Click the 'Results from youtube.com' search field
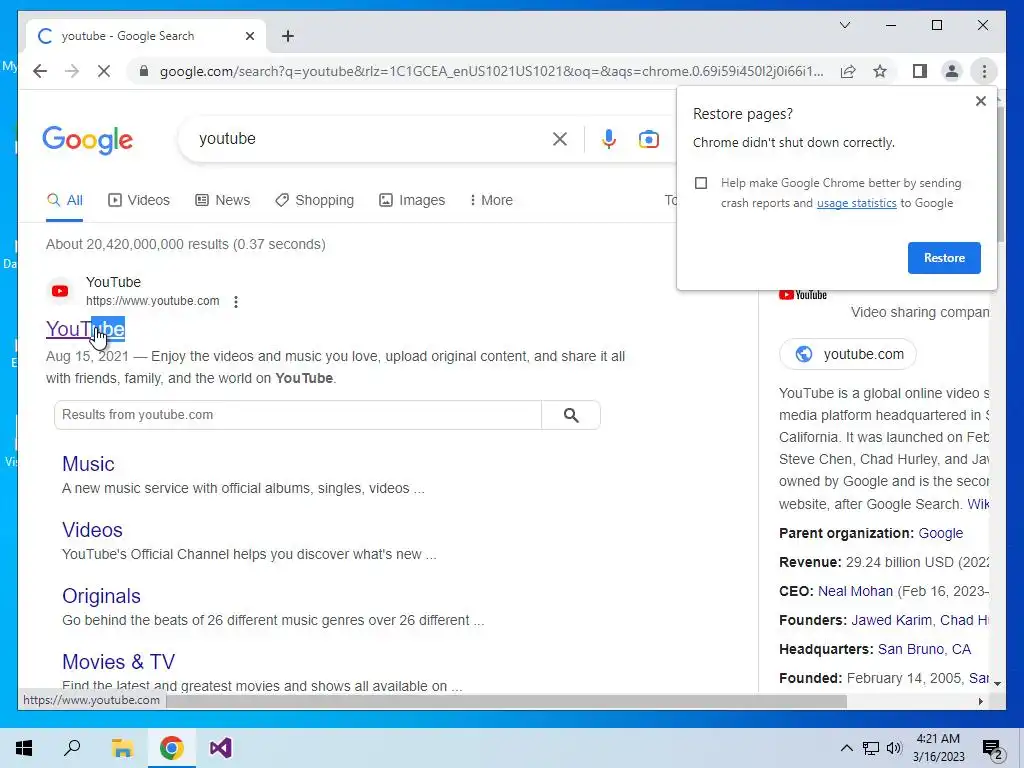 point(298,415)
